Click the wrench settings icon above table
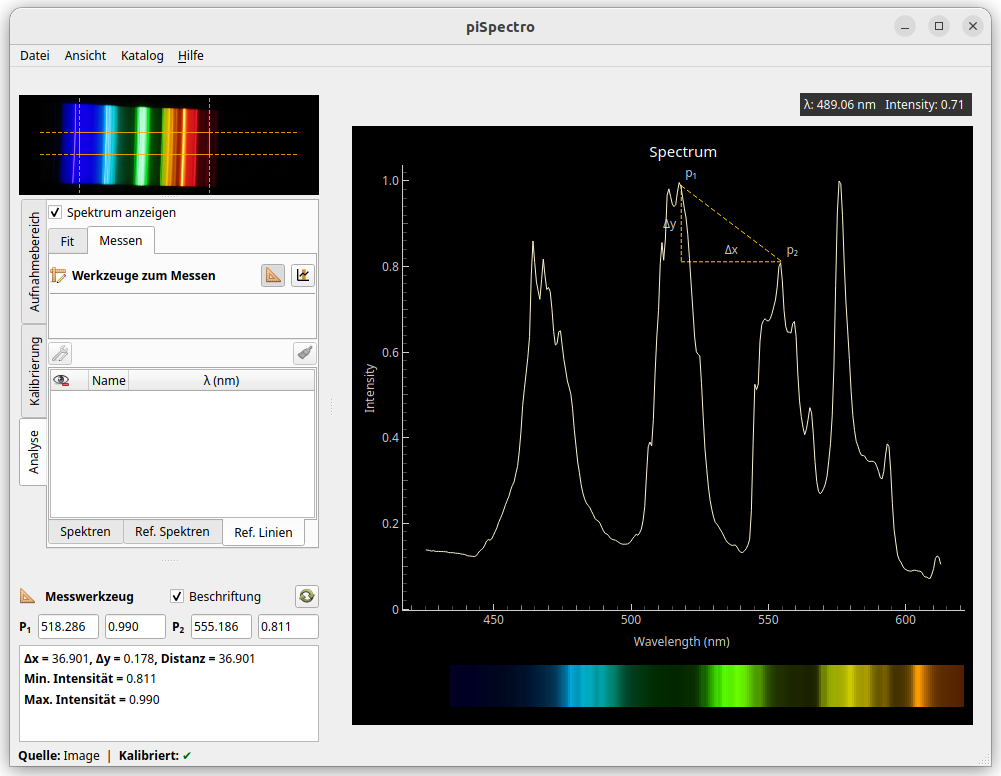The height and width of the screenshot is (776, 1001). (60, 353)
